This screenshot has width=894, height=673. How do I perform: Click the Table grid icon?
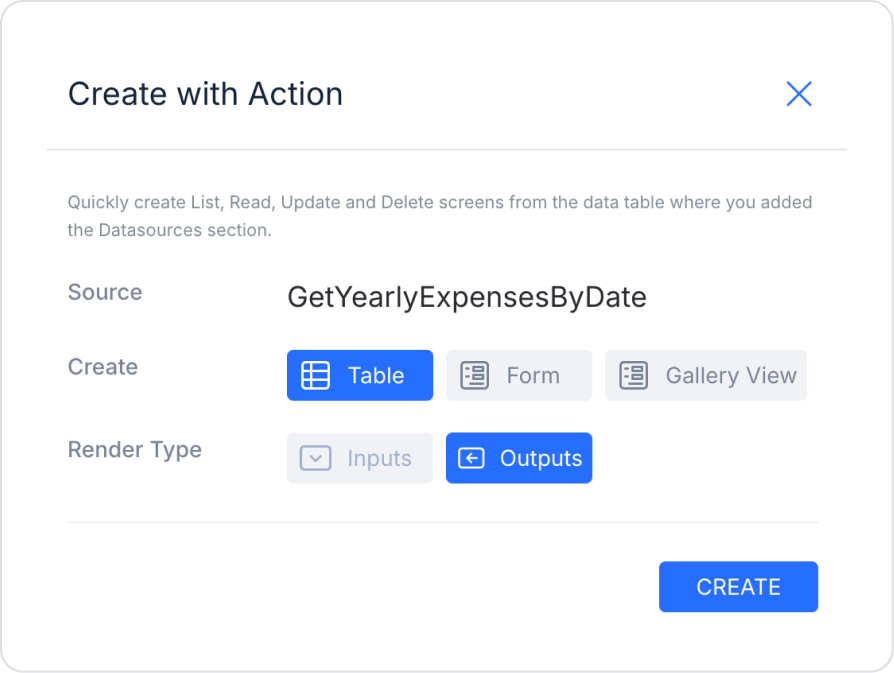click(x=316, y=376)
